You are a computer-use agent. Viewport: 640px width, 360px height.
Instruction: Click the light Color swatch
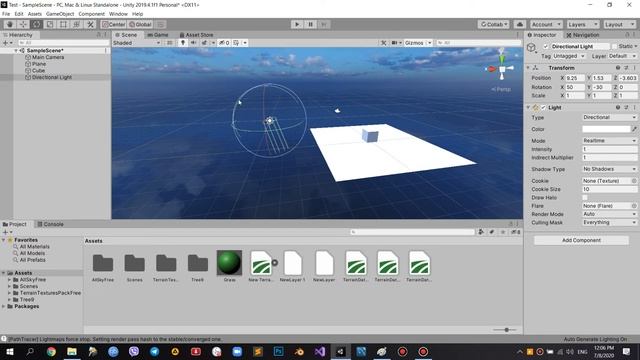[606, 129]
